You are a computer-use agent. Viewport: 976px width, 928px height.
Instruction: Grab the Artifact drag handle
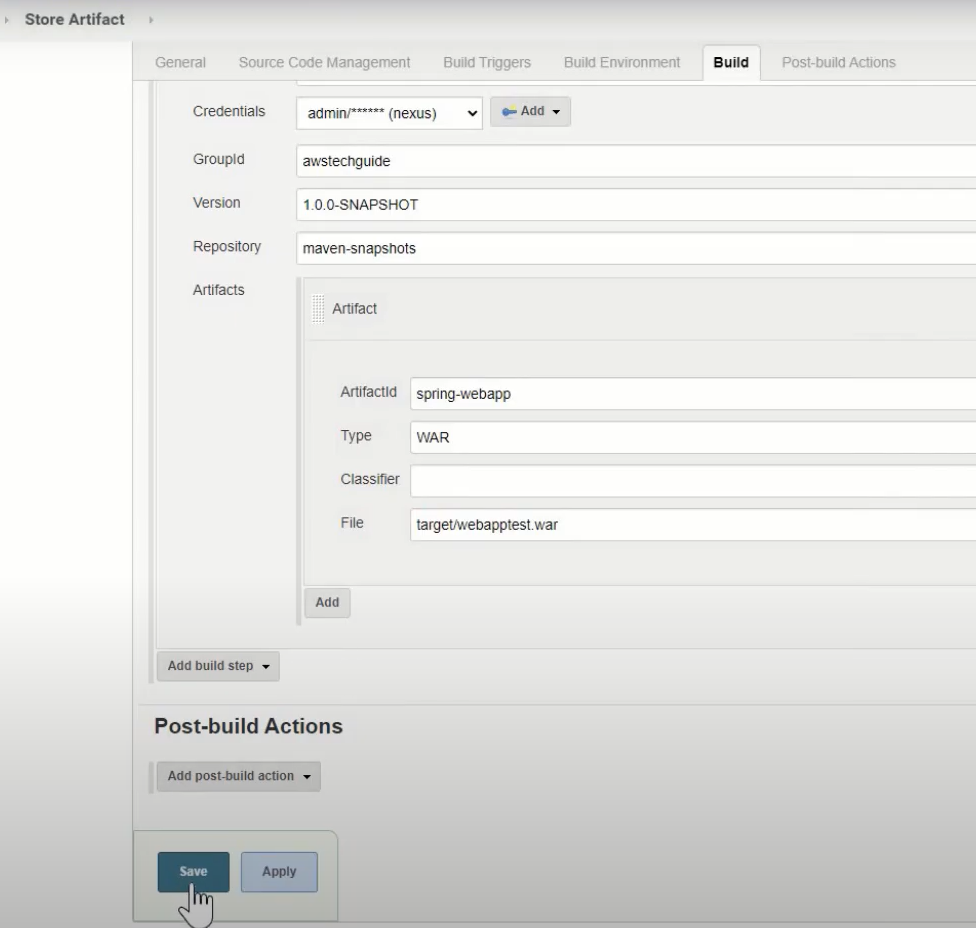click(x=318, y=309)
